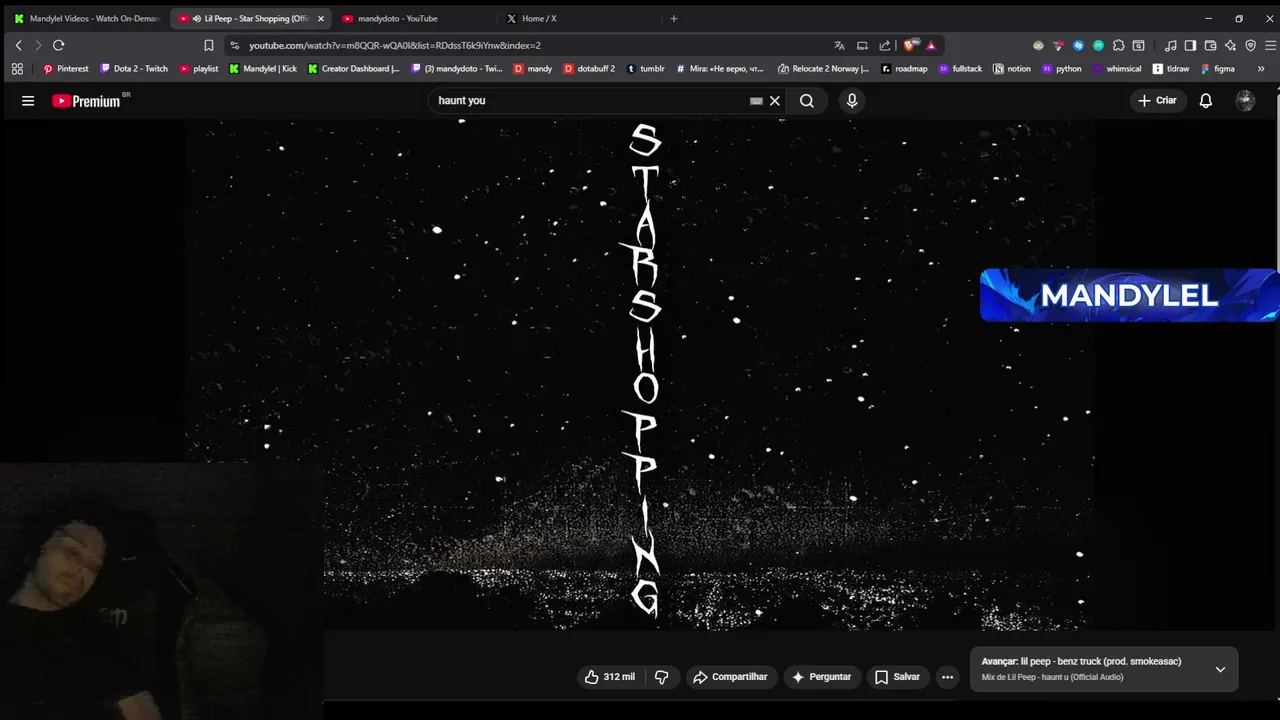Image resolution: width=1280 pixels, height=720 pixels.
Task: Open the YouTube notifications bell
Action: click(x=1206, y=100)
